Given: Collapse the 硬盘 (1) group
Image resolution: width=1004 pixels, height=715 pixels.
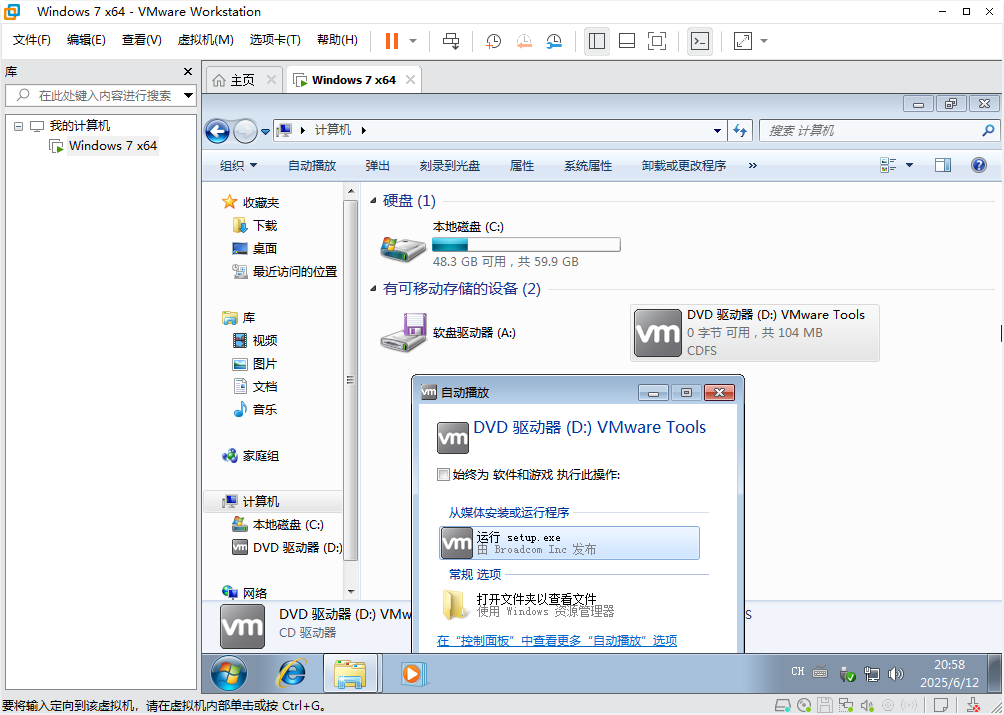Looking at the screenshot, I should tap(373, 202).
